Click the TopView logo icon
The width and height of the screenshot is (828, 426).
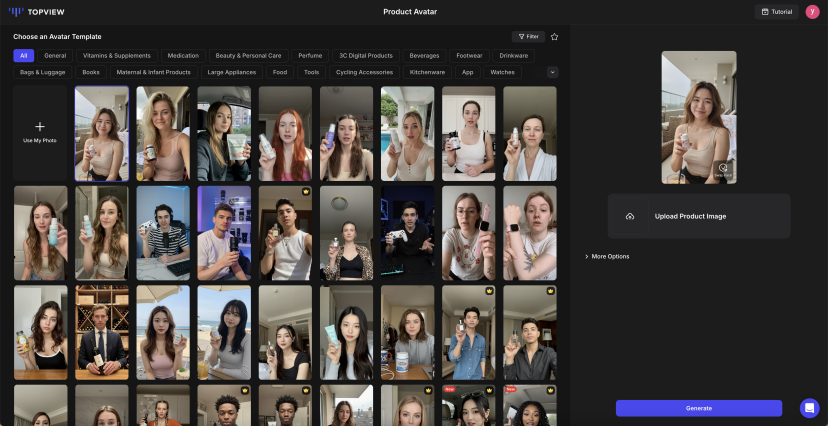click(x=16, y=12)
